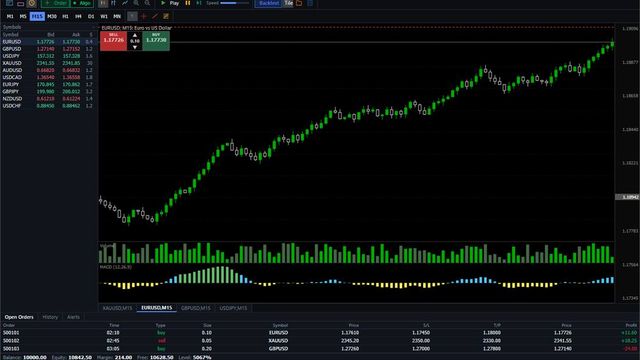Select USDCHF in Symbols list
Viewport: 640px width, 360px height.
[49, 106]
